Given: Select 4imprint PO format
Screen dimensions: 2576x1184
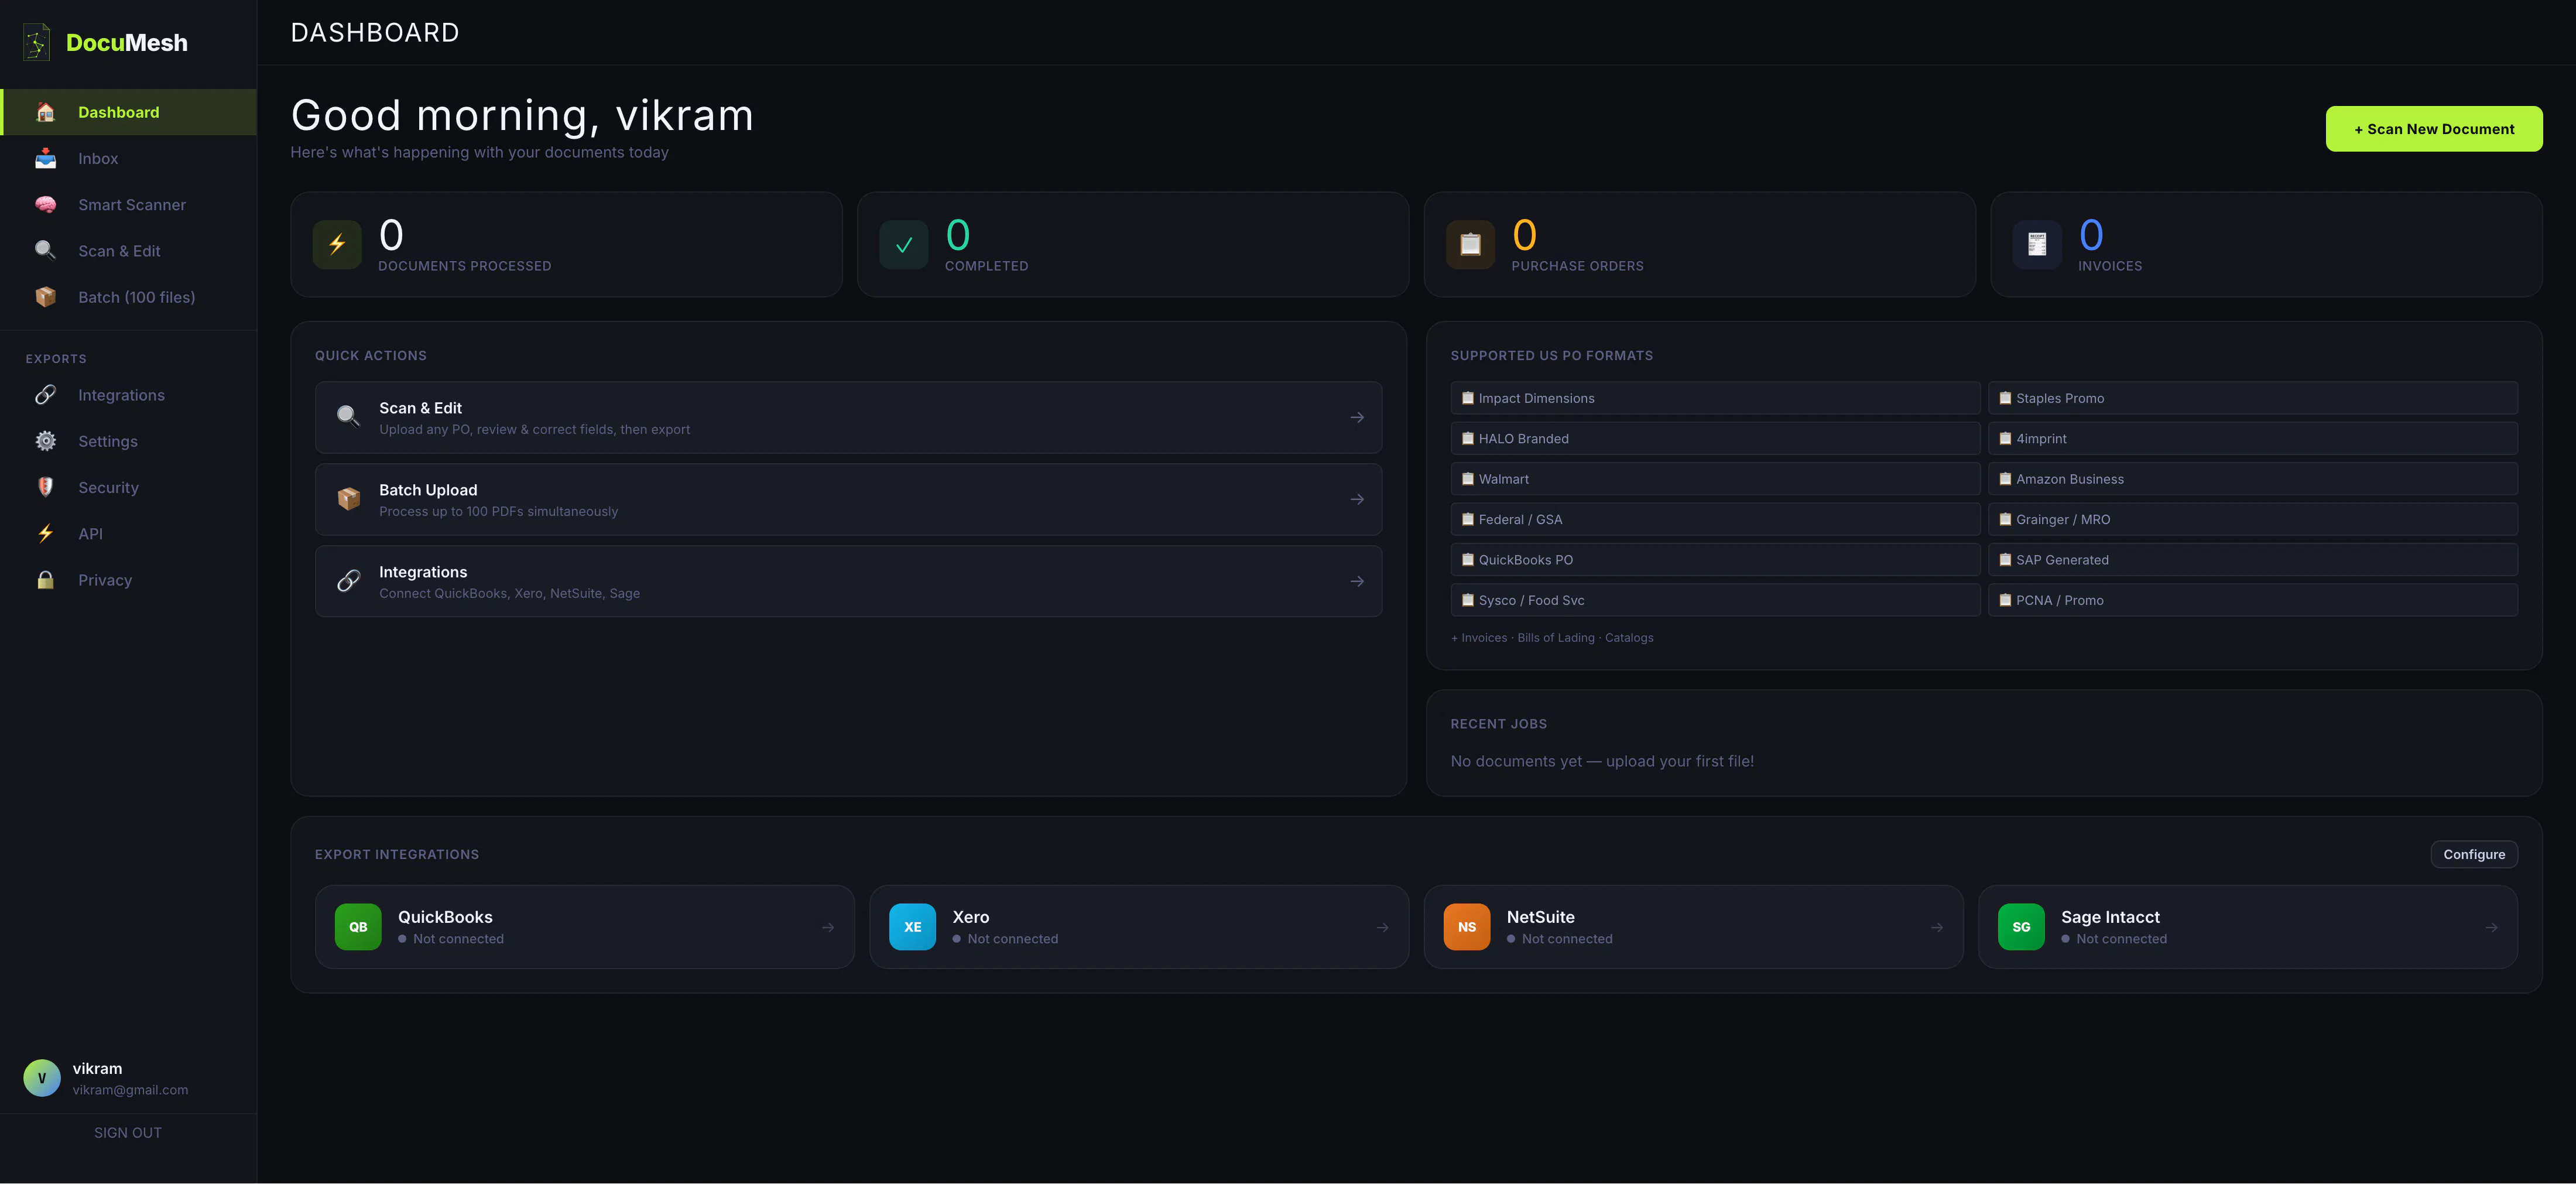Looking at the screenshot, I should (2252, 438).
